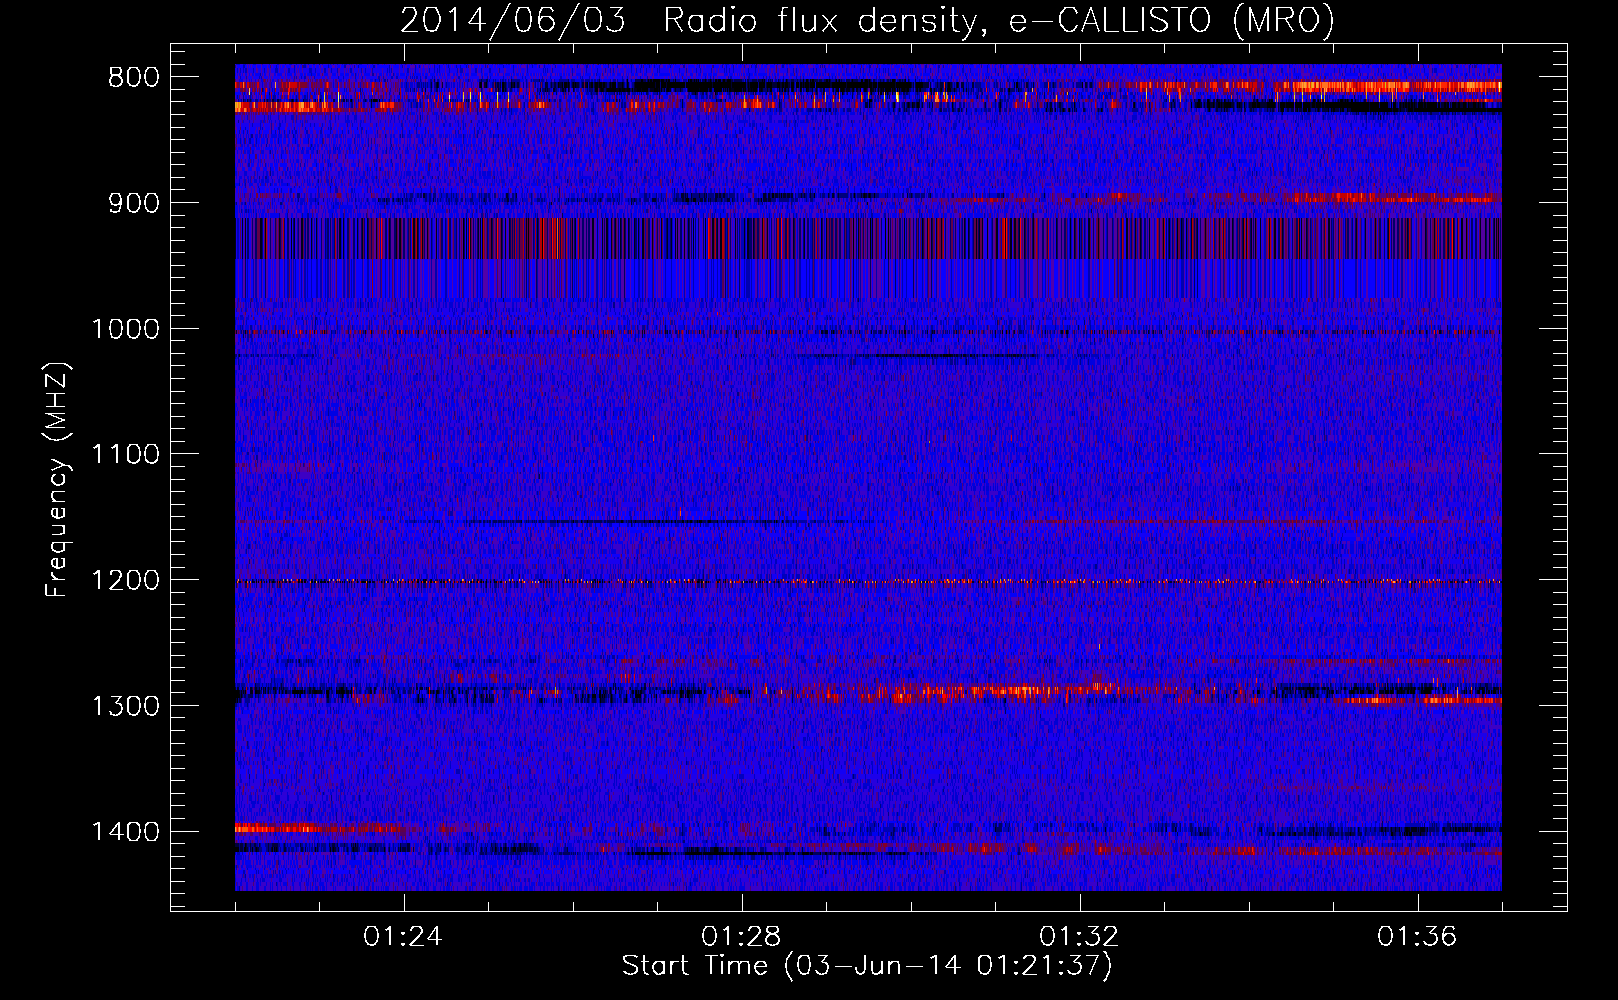Click the 1300 frequency tick label

tap(125, 707)
